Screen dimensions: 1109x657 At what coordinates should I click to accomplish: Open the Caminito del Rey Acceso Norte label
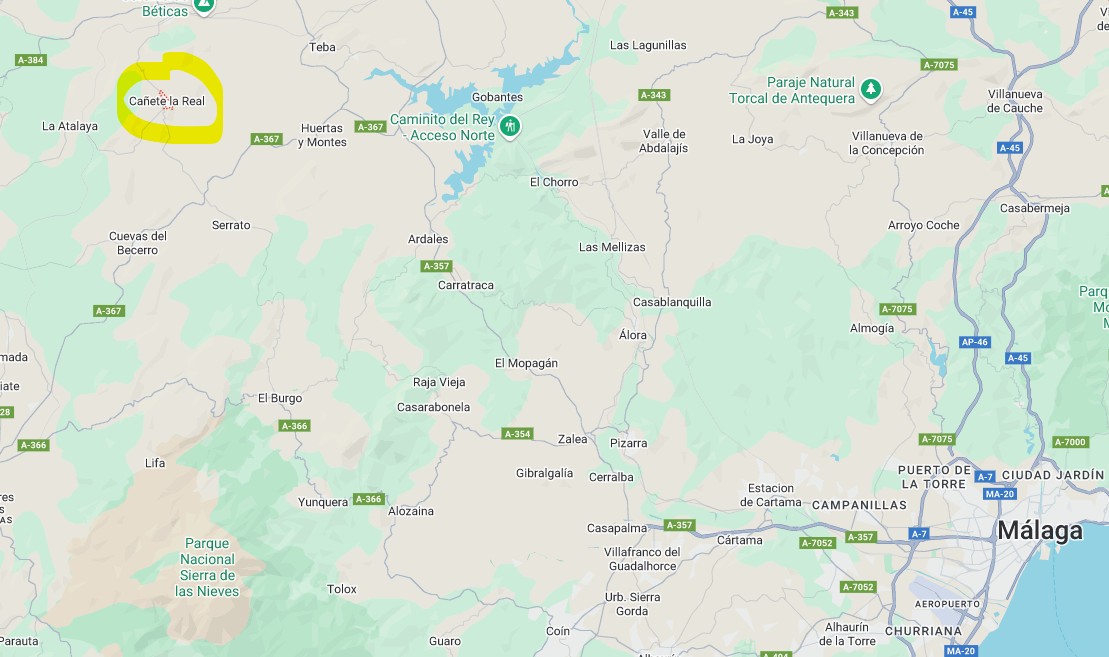point(442,127)
